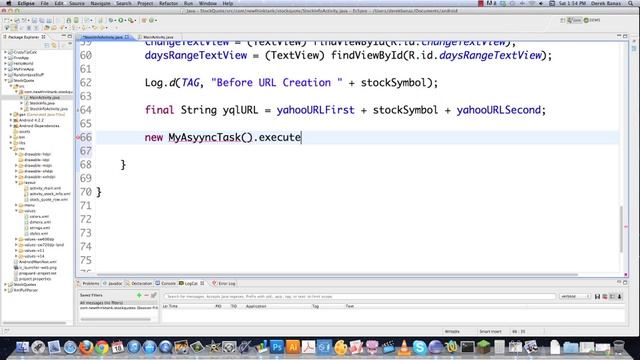Click the editor horizontal scrollbar
Viewport: 640px width, 360px height.
pyautogui.click(x=337, y=275)
